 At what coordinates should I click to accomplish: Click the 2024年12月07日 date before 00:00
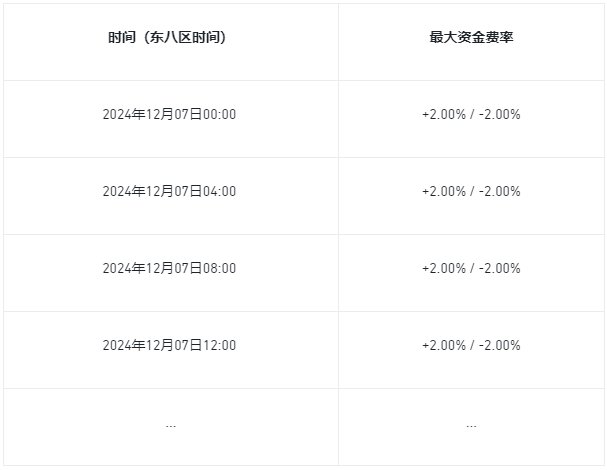point(152,114)
